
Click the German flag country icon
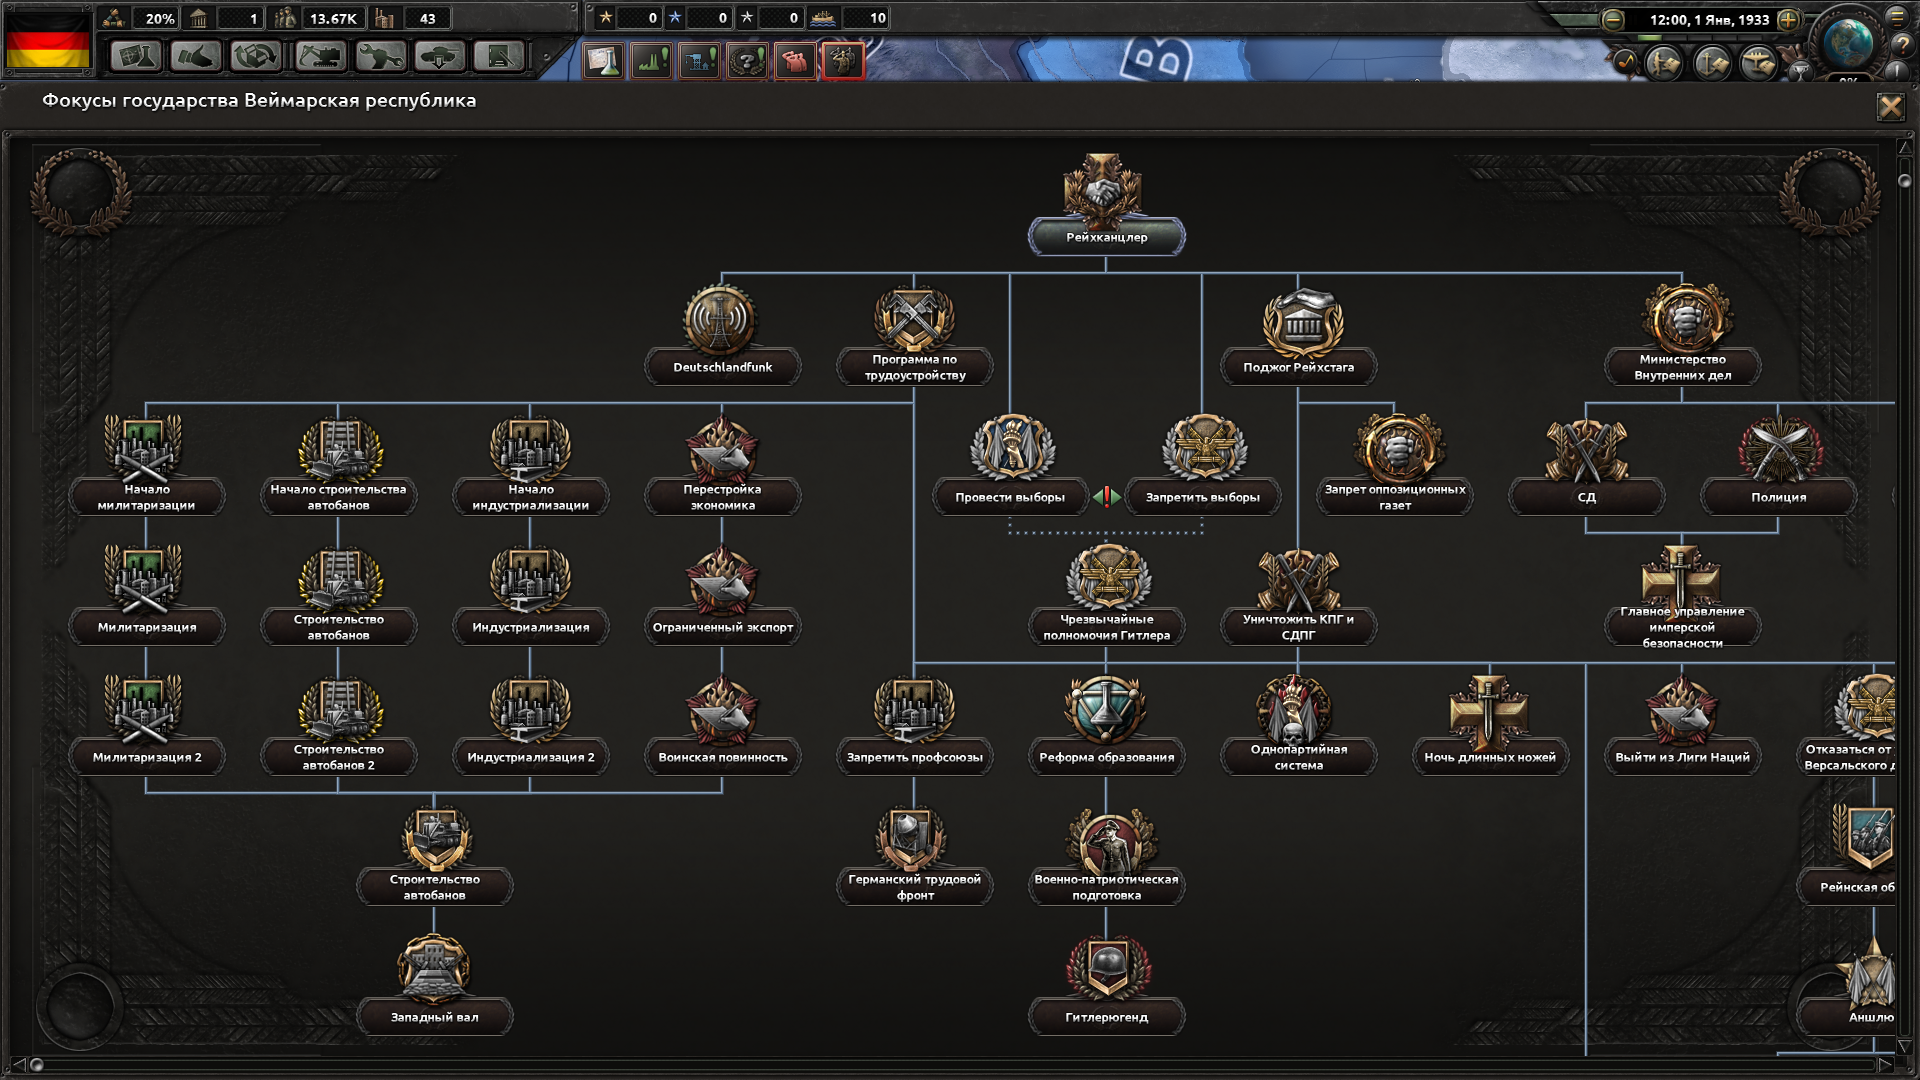pyautogui.click(x=48, y=40)
